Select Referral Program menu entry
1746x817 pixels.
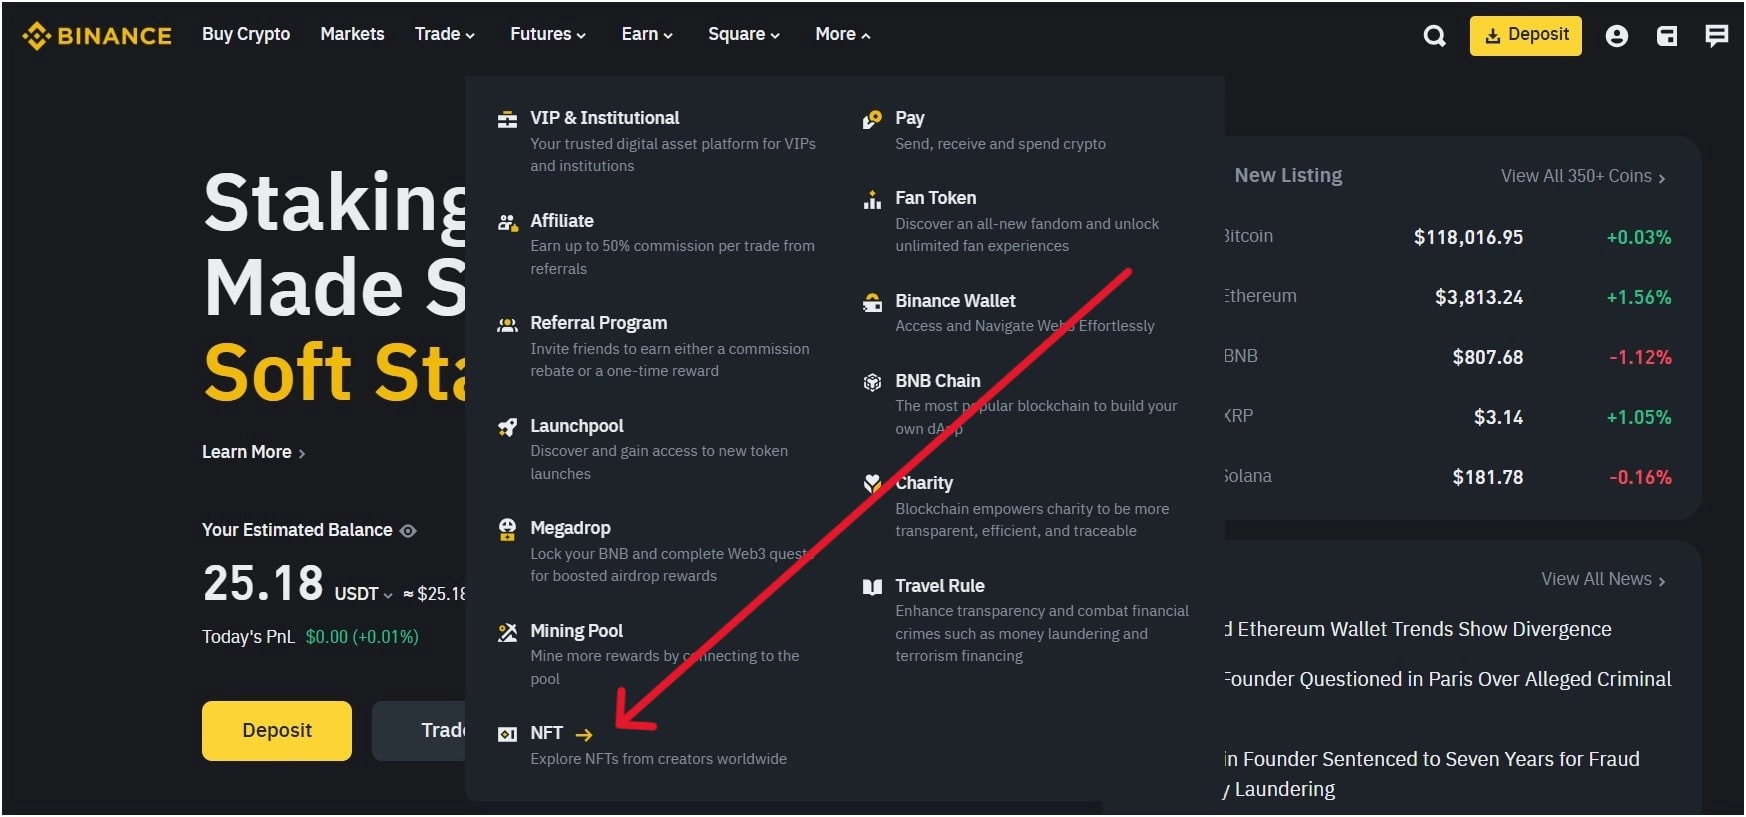(x=660, y=346)
